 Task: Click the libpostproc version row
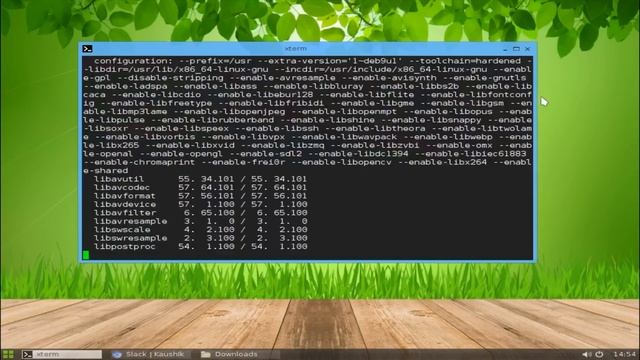200,247
